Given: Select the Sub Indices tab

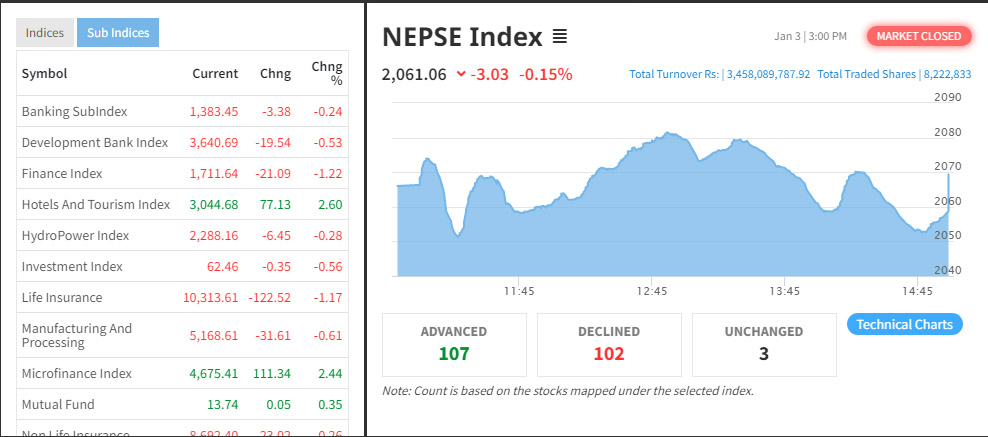Looking at the screenshot, I should 118,33.
